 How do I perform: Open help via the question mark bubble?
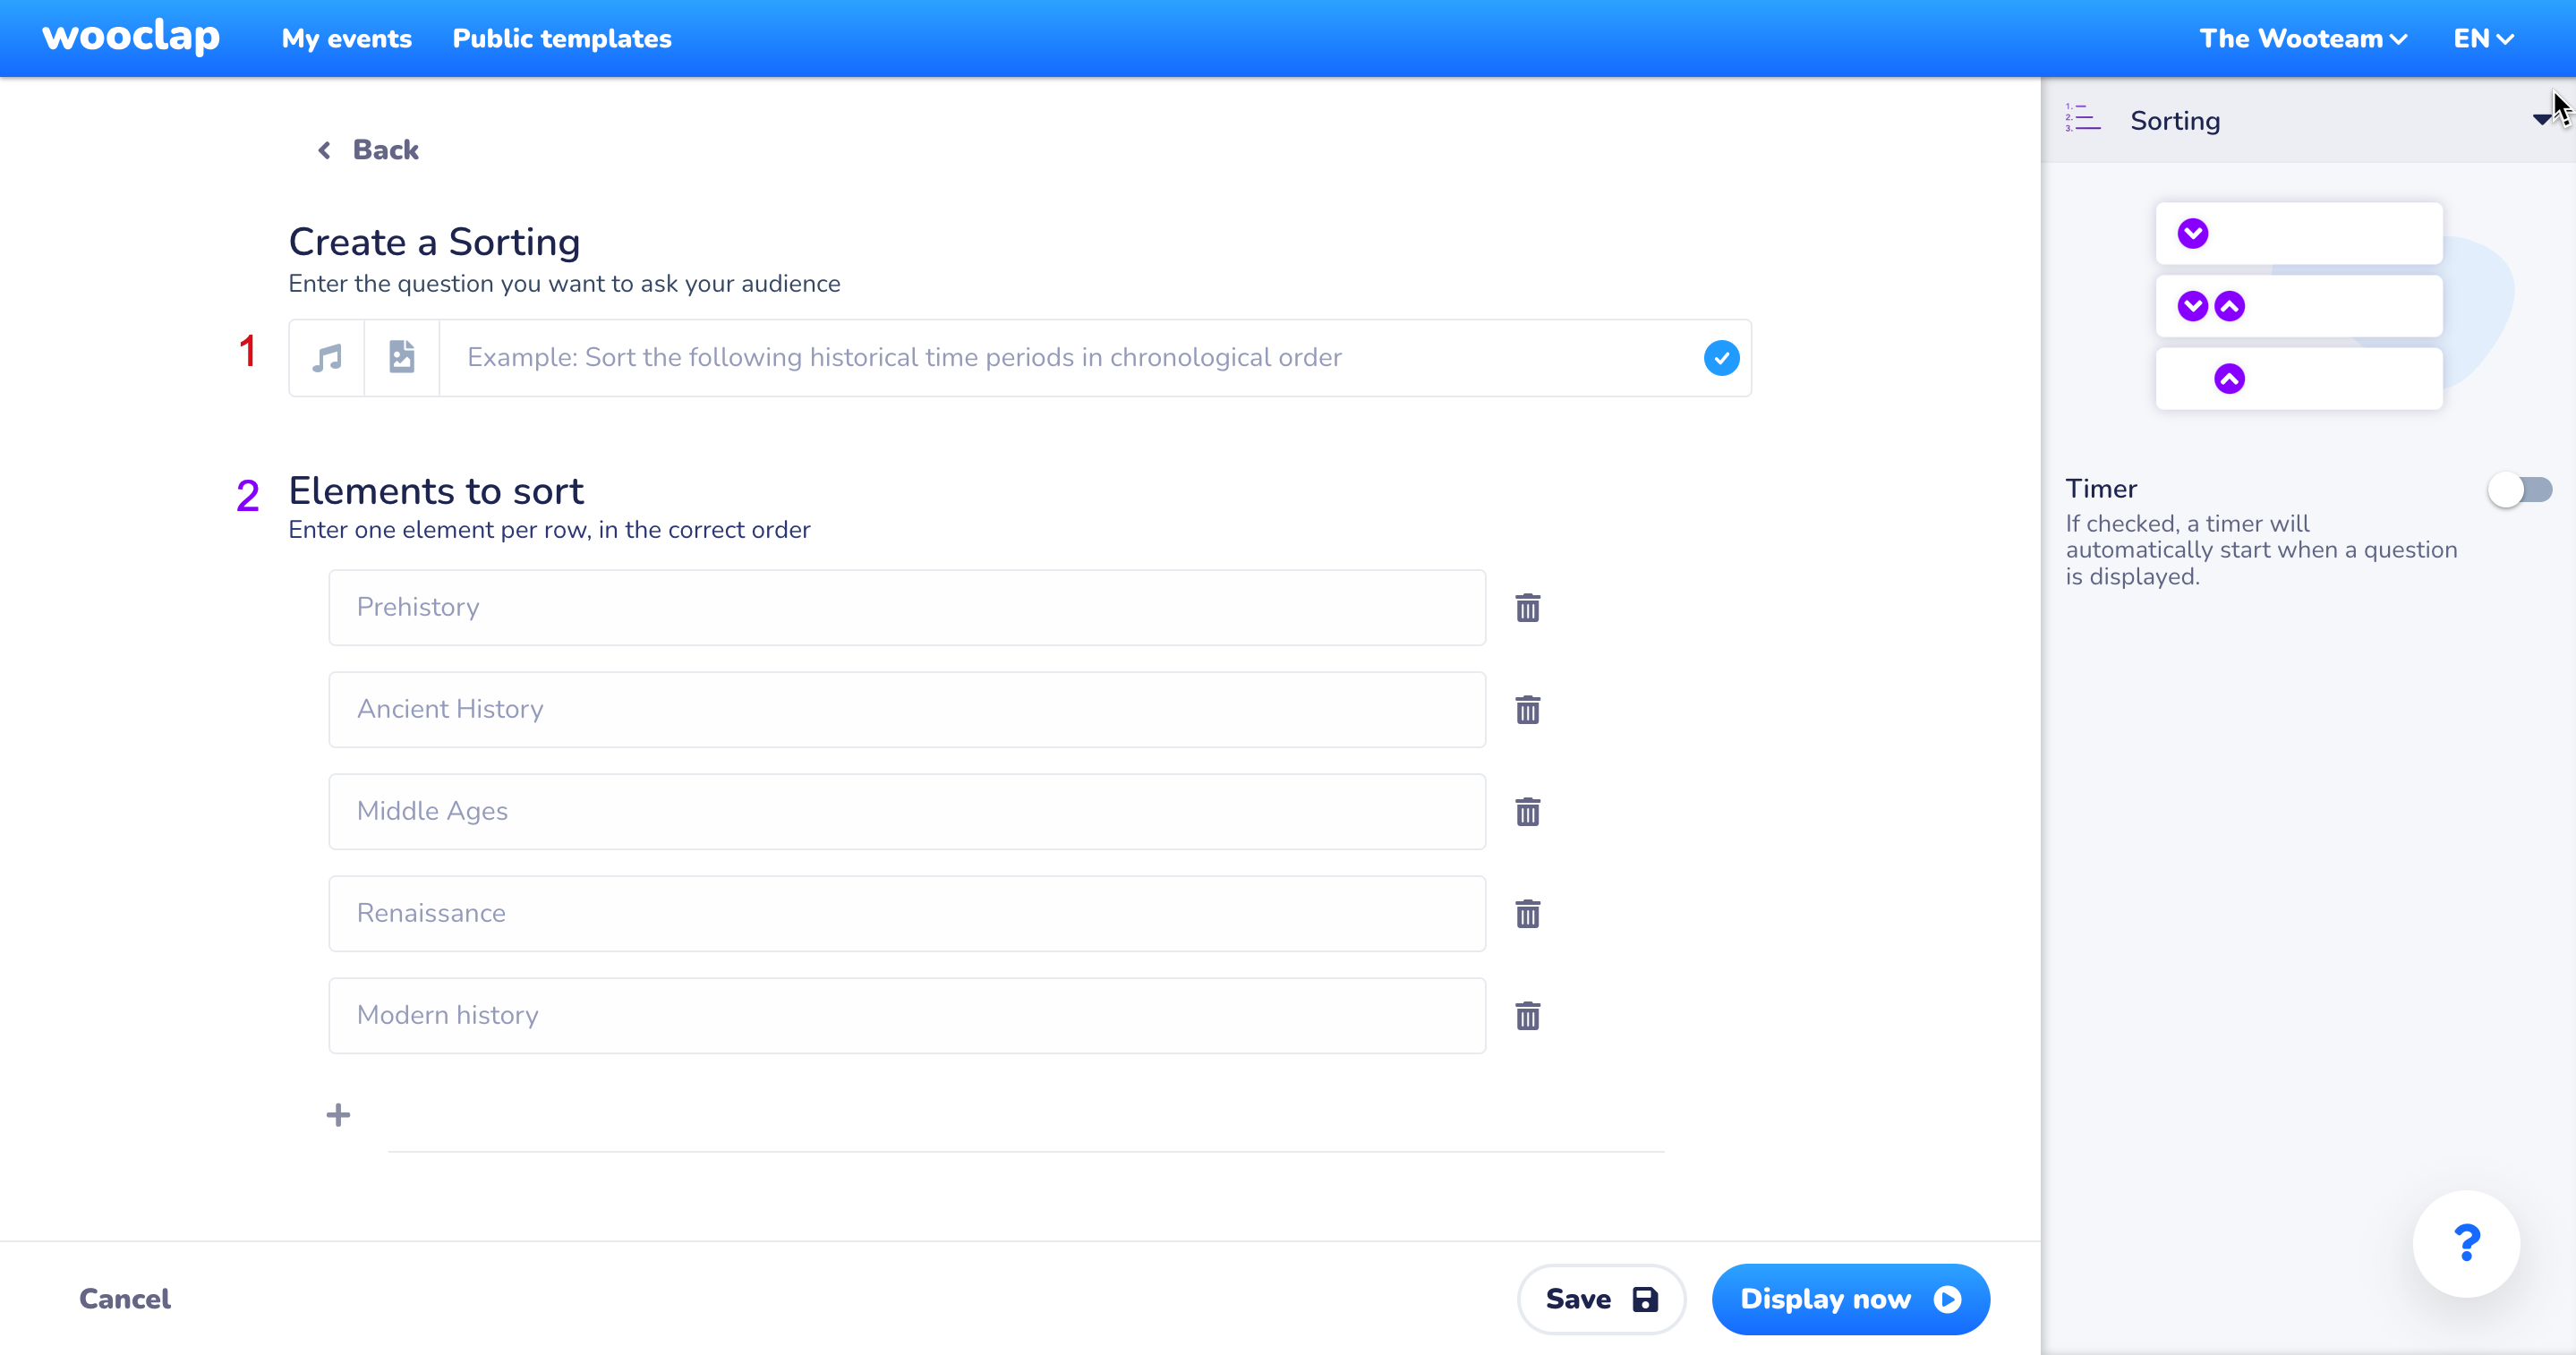coord(2466,1243)
